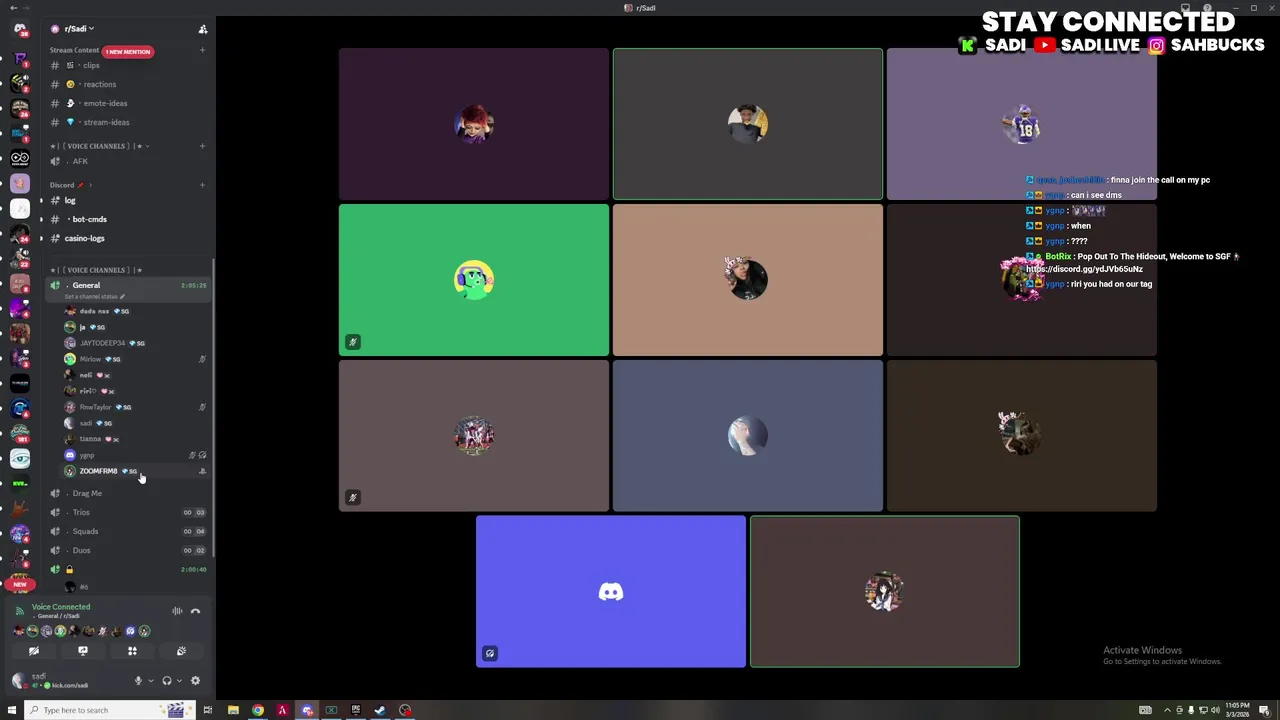Open activities launcher in voice panel
The width and height of the screenshot is (1280, 720).
click(x=132, y=651)
